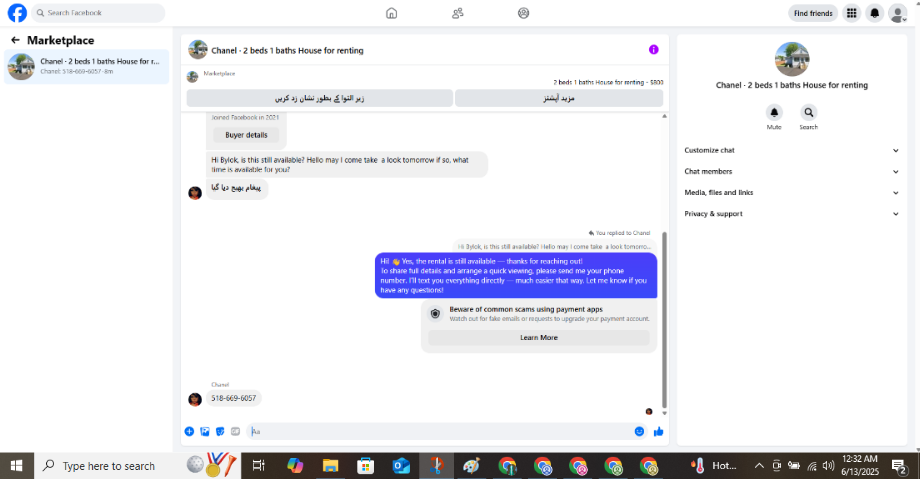
Task: Mute this chat with the bell icon
Action: 774,112
